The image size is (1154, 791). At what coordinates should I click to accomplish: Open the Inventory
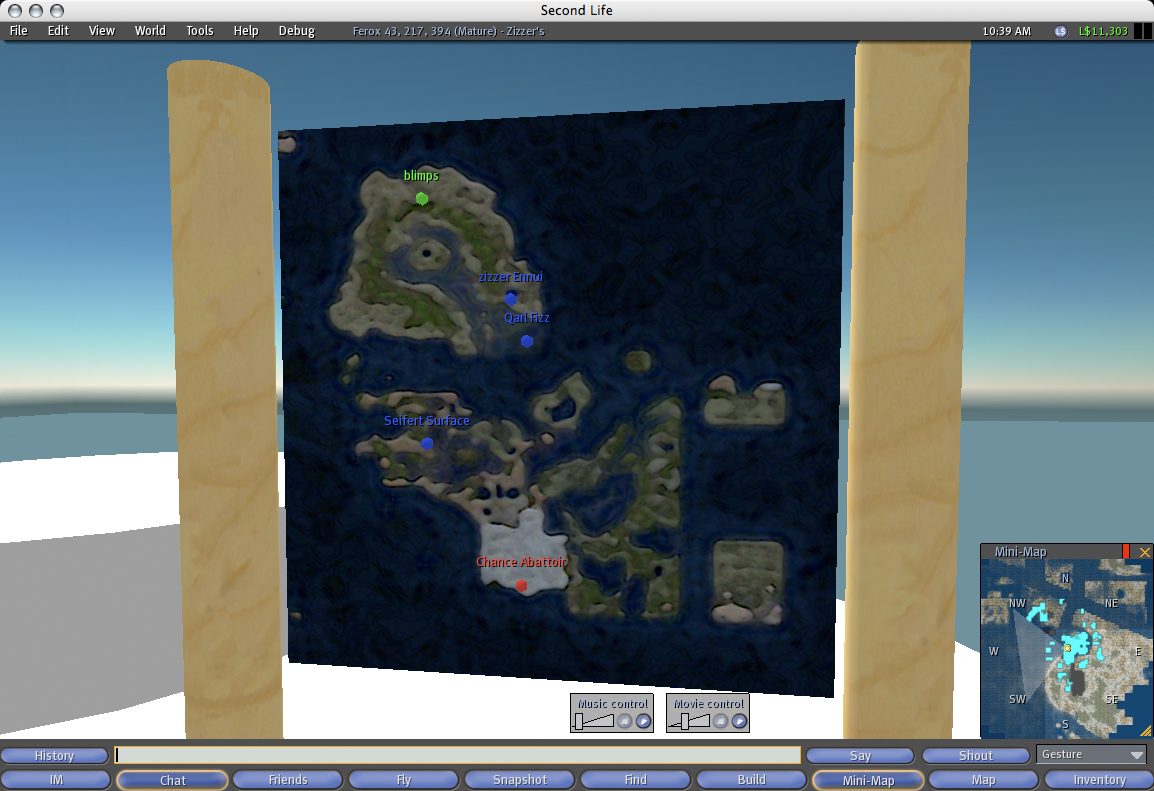pyautogui.click(x=1100, y=780)
